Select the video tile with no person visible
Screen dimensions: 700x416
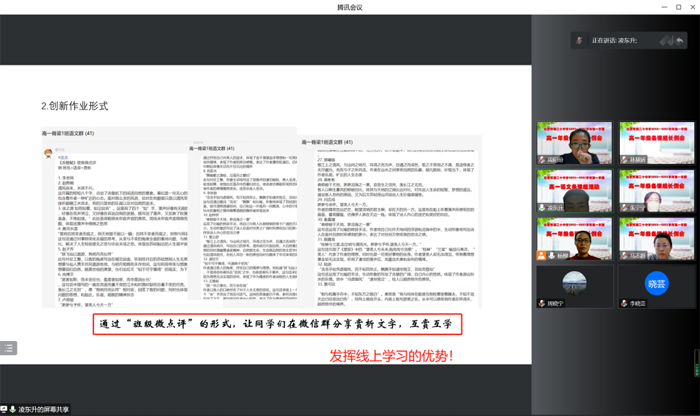657,143
